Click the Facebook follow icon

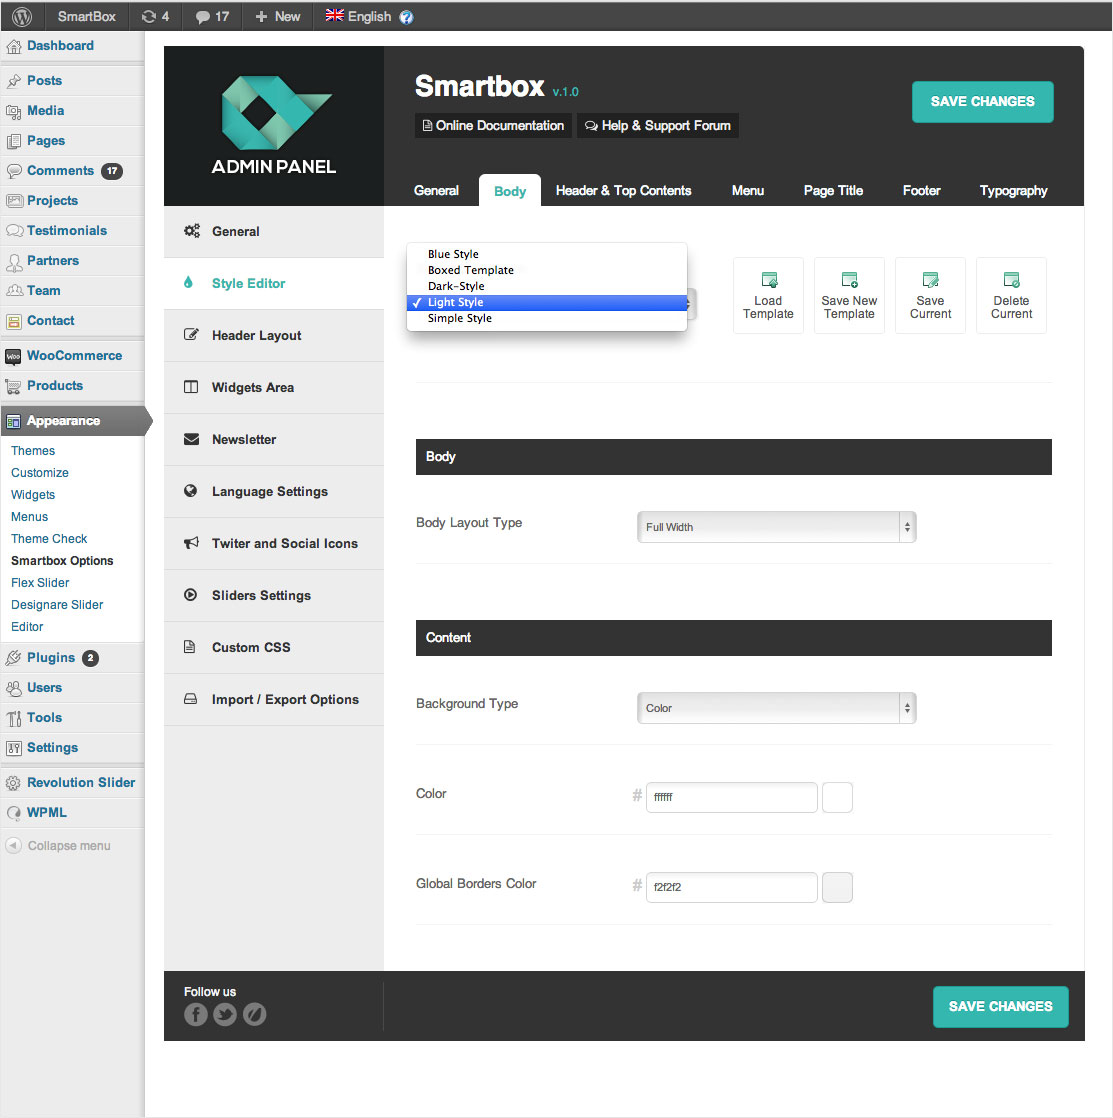(195, 1013)
